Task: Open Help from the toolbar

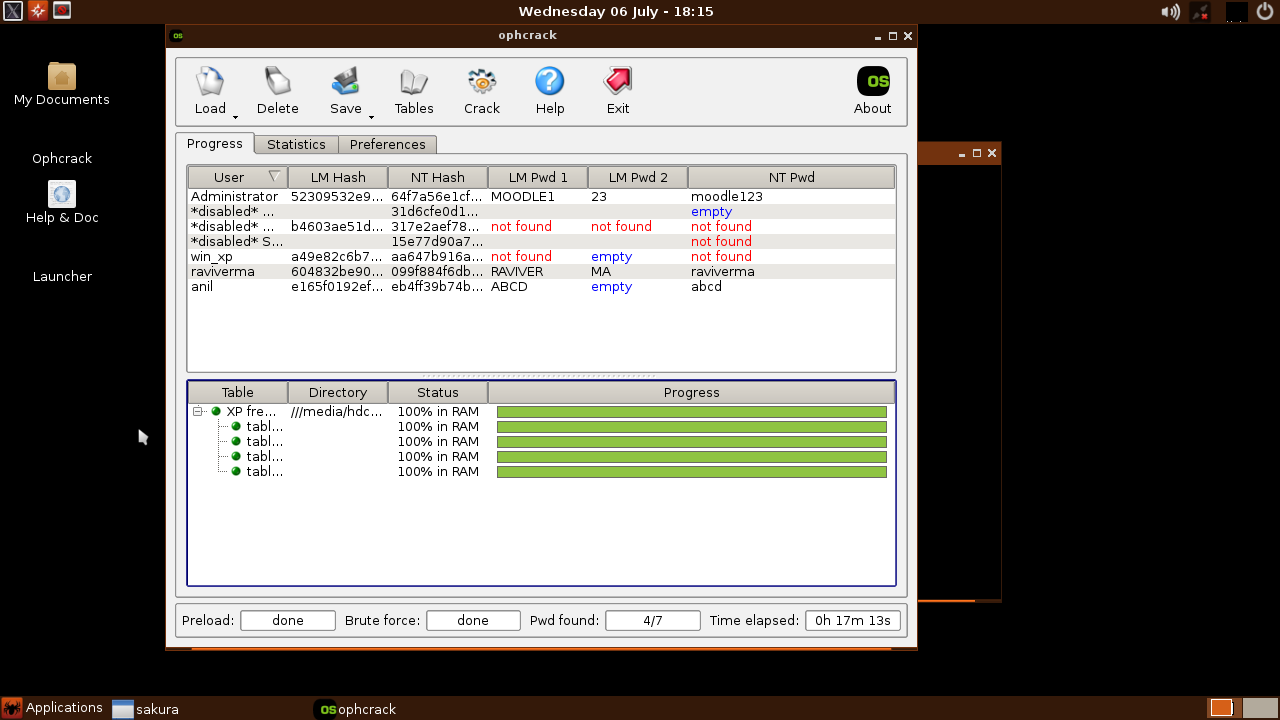Action: (550, 91)
